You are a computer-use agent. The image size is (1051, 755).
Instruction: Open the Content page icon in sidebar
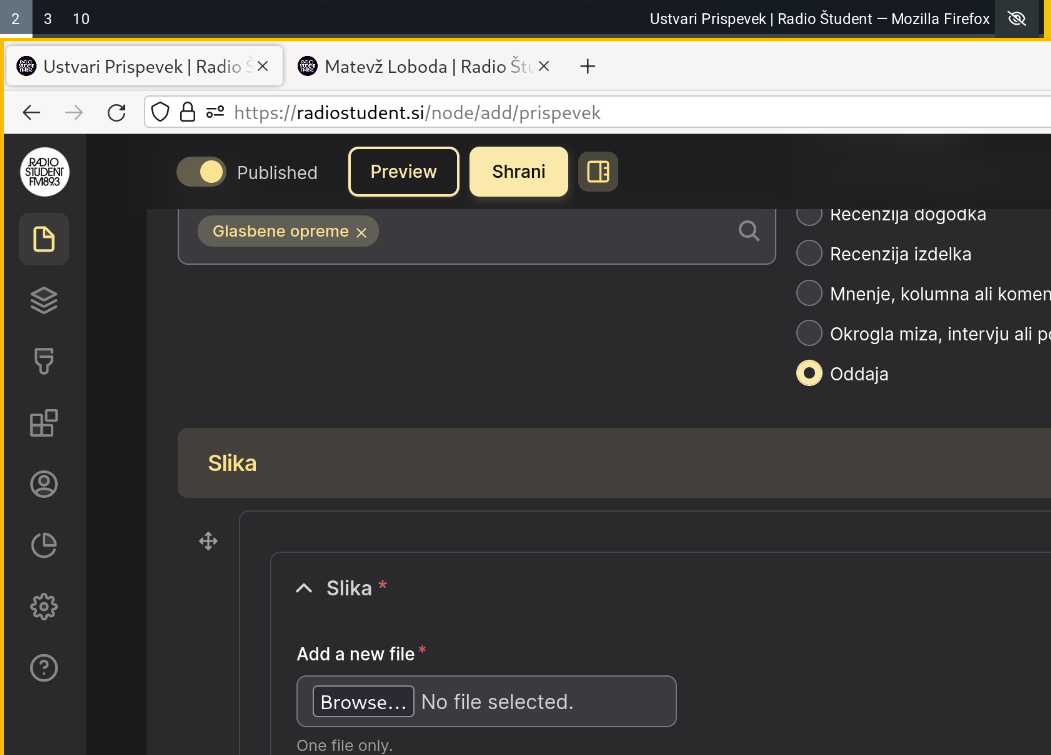[x=44, y=239]
